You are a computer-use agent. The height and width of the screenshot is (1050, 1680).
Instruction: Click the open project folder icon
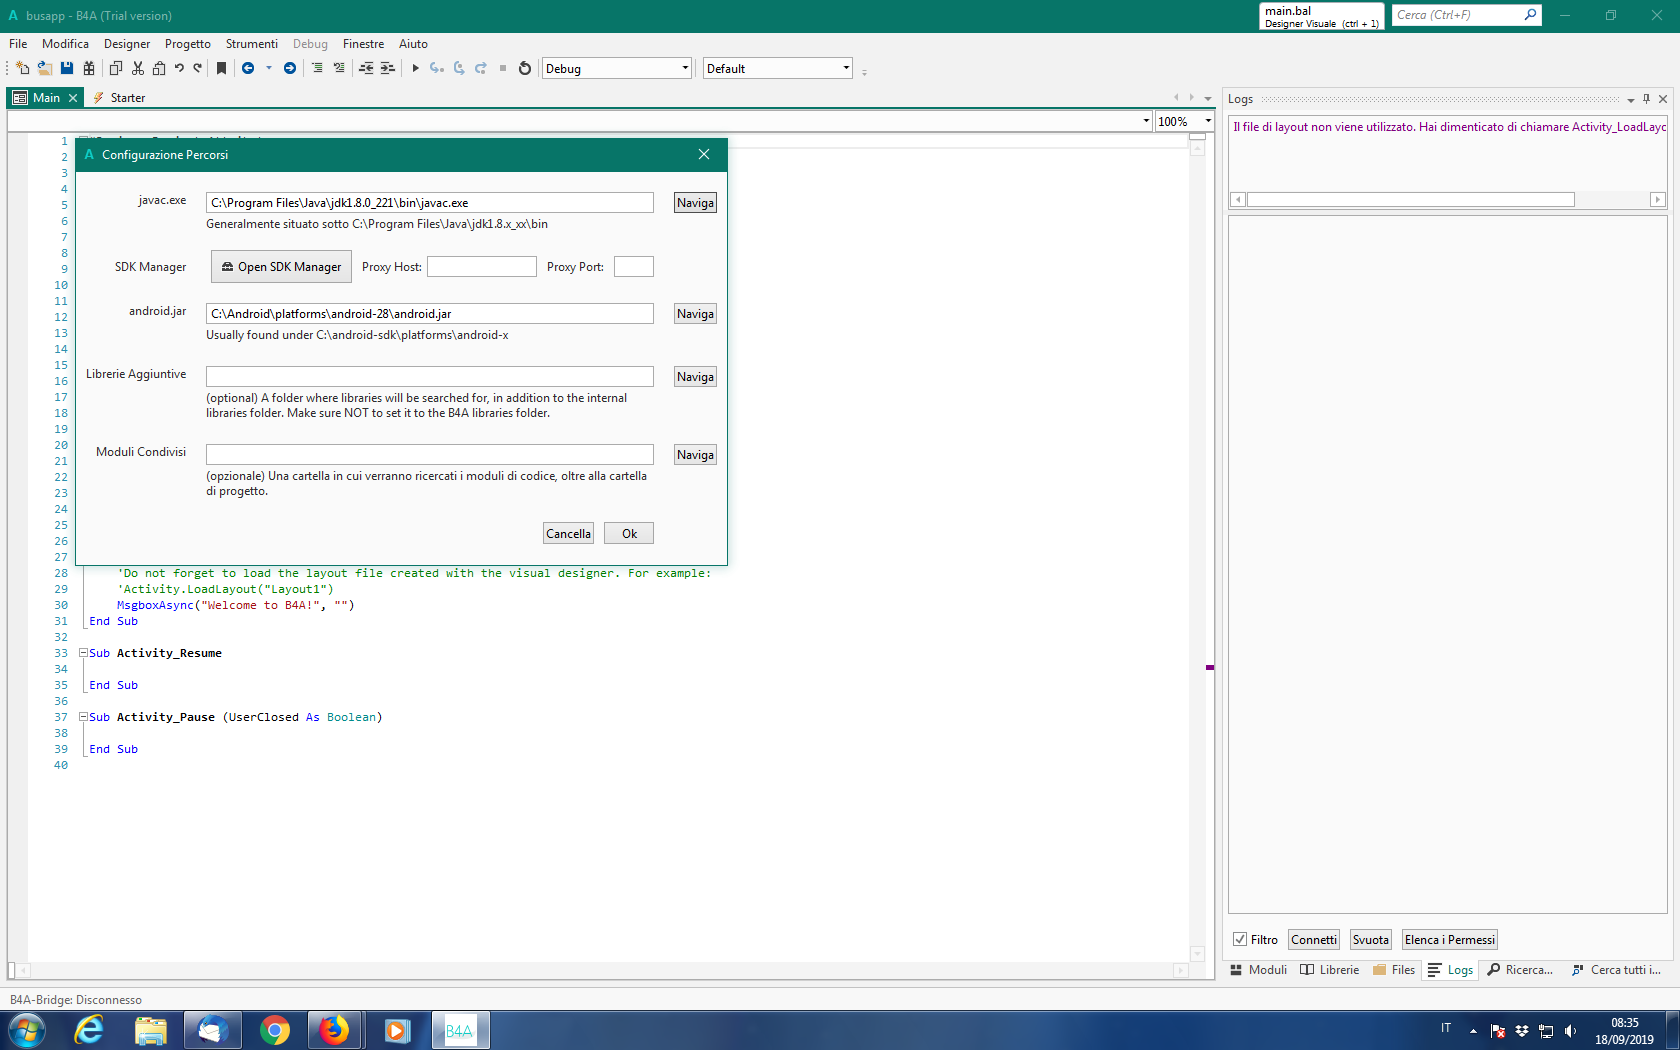(x=45, y=68)
